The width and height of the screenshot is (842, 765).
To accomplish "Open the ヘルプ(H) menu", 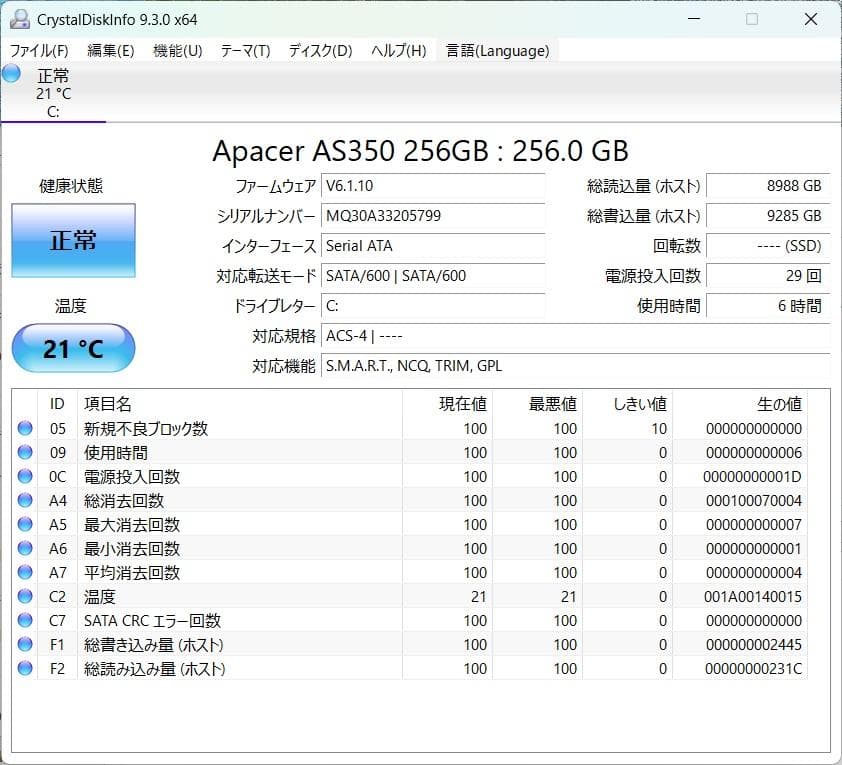I will click(398, 50).
